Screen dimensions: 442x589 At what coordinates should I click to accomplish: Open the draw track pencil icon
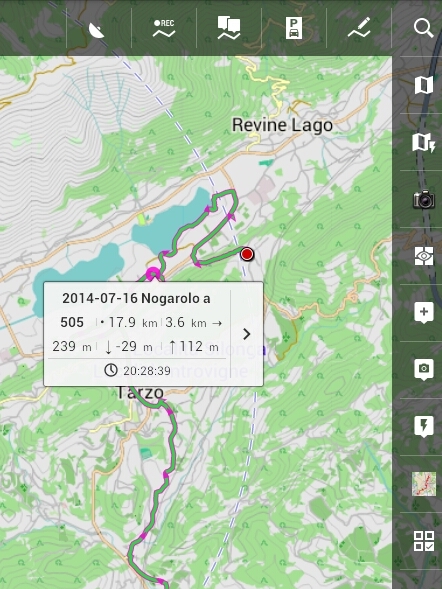(359, 27)
